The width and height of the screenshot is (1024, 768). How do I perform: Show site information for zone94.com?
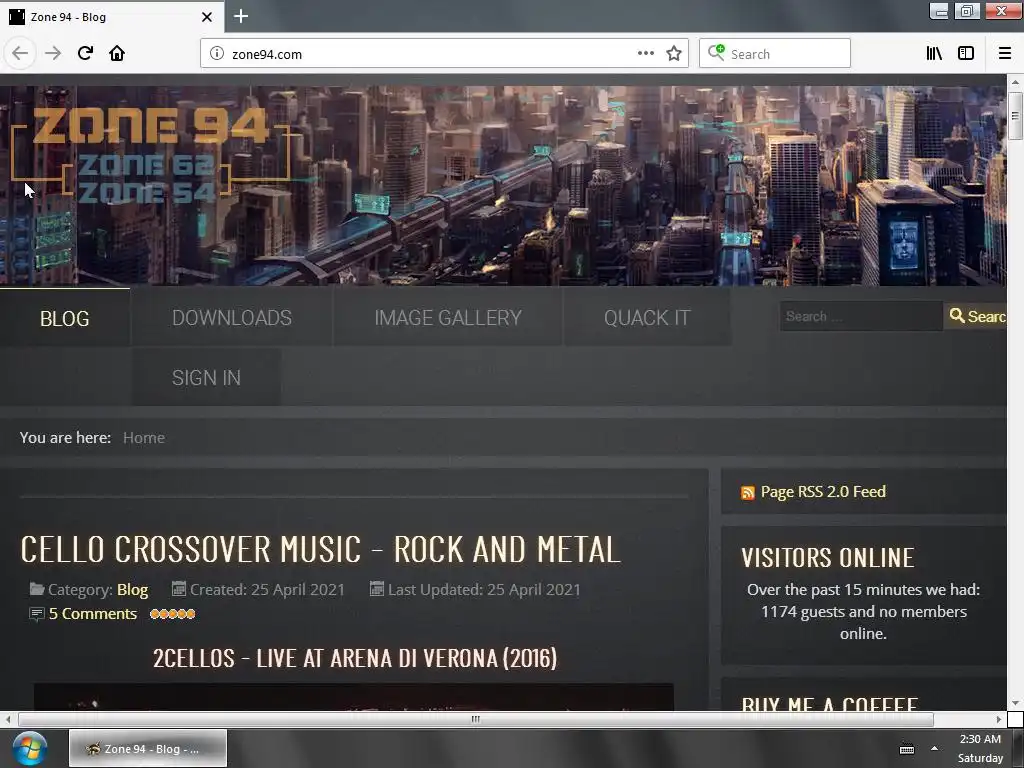217,54
